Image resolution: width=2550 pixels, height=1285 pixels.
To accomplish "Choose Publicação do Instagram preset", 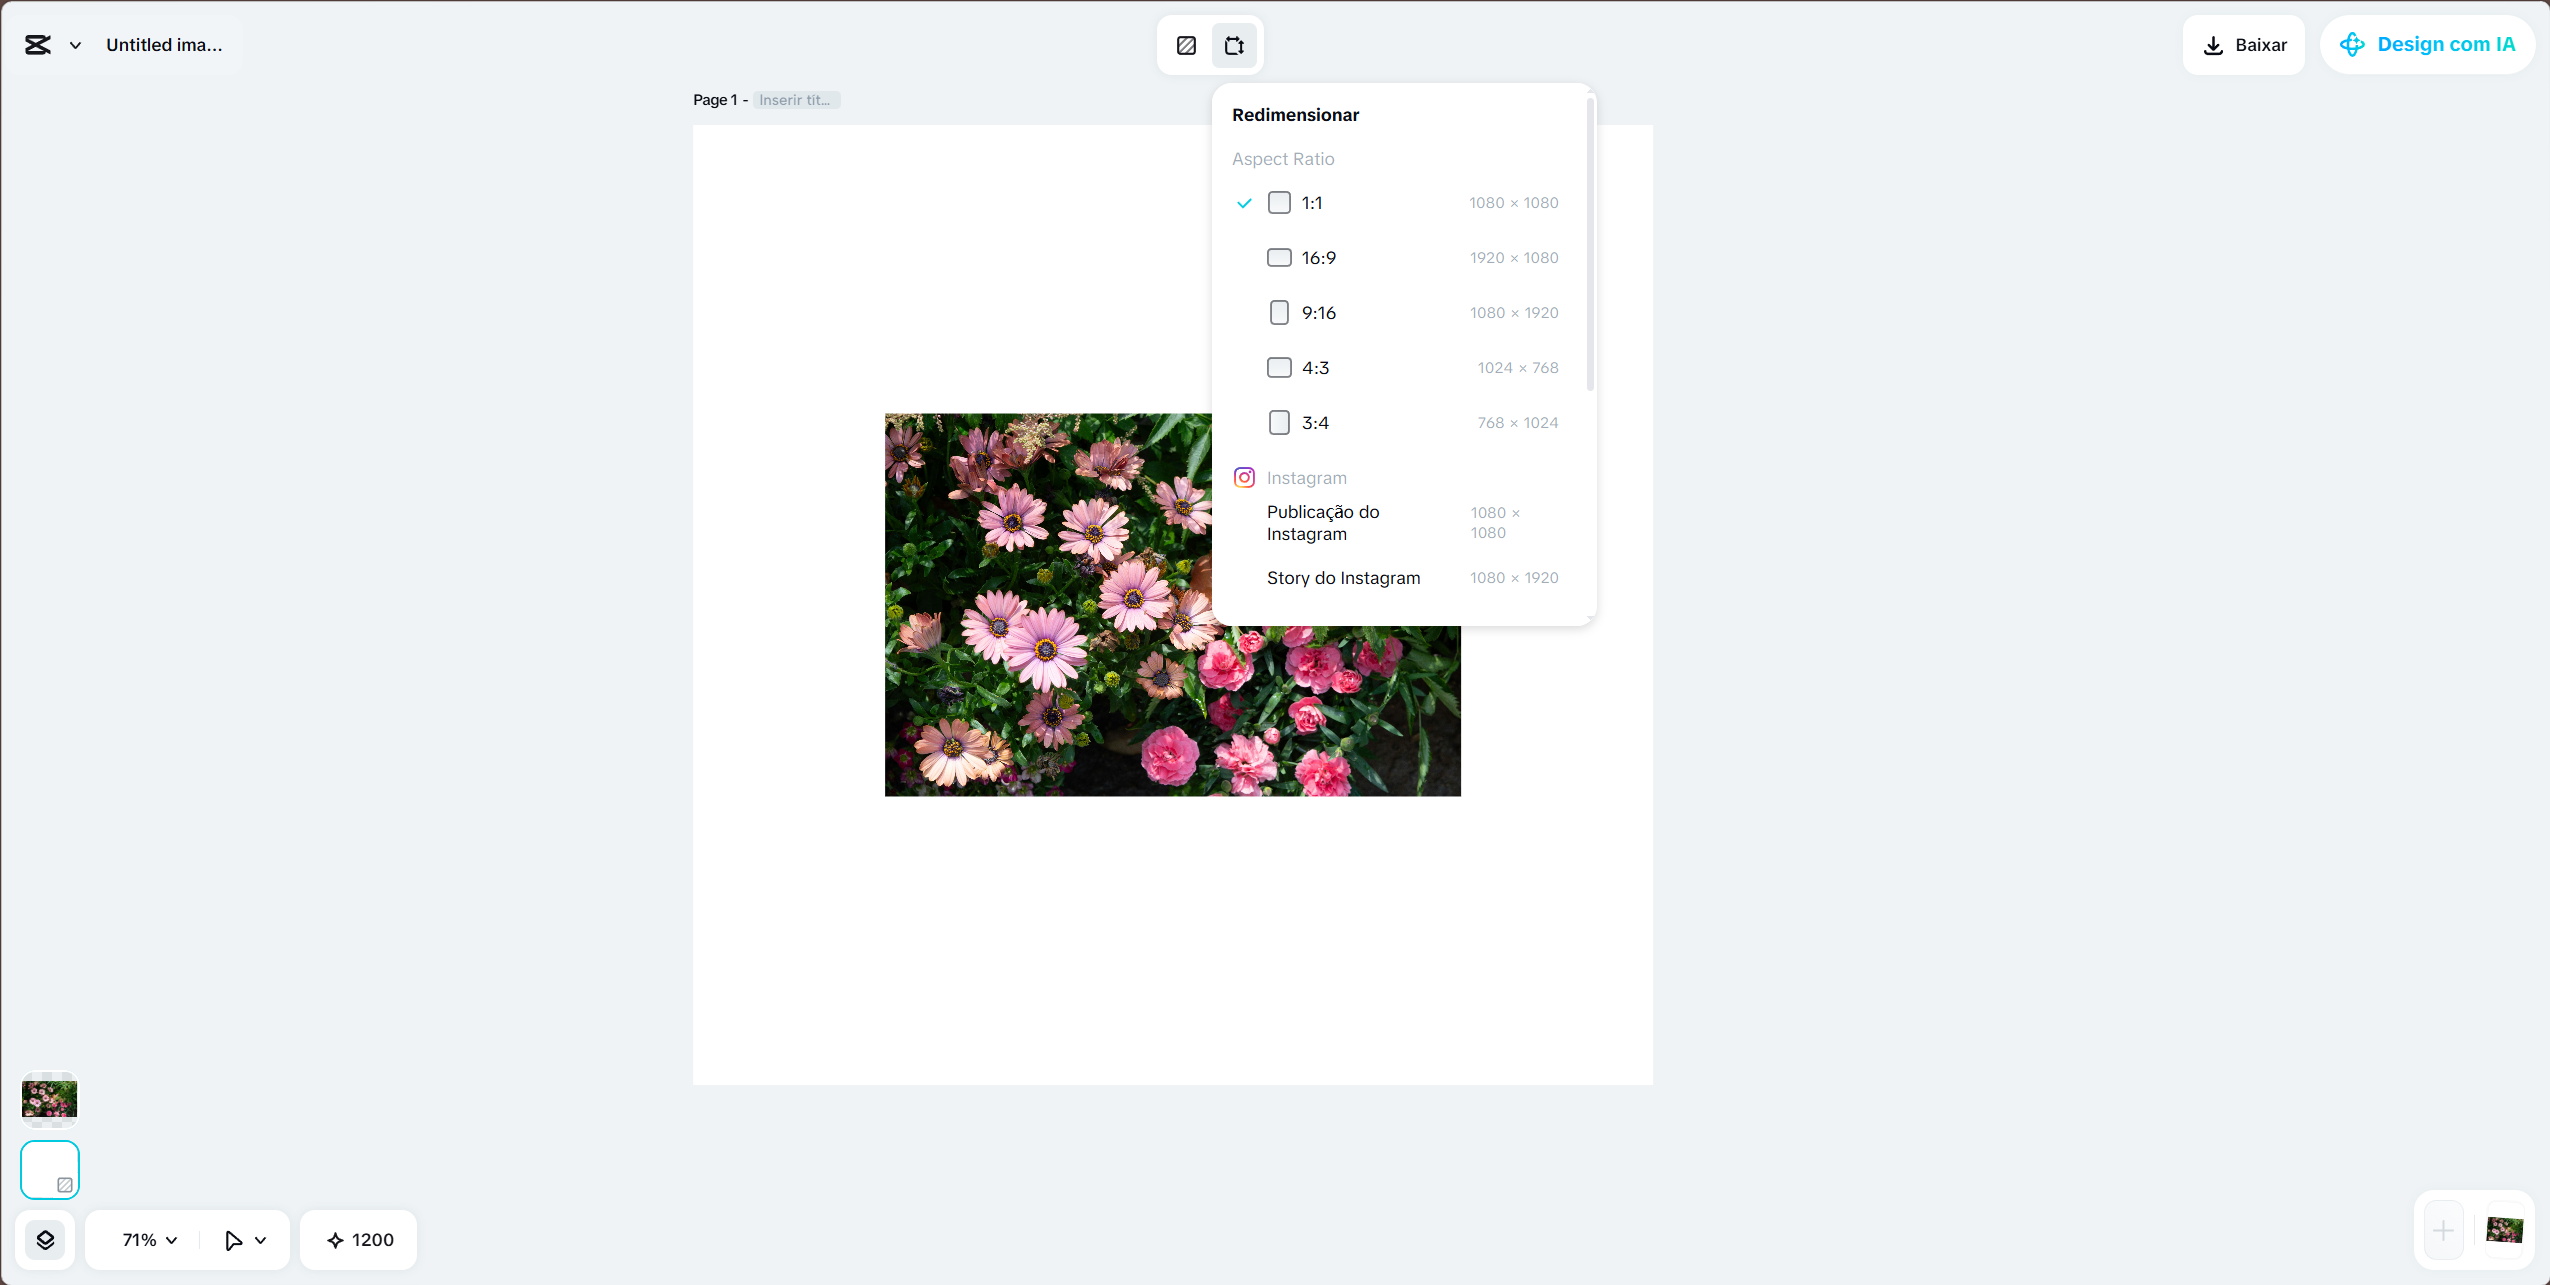I will [x=1323, y=522].
